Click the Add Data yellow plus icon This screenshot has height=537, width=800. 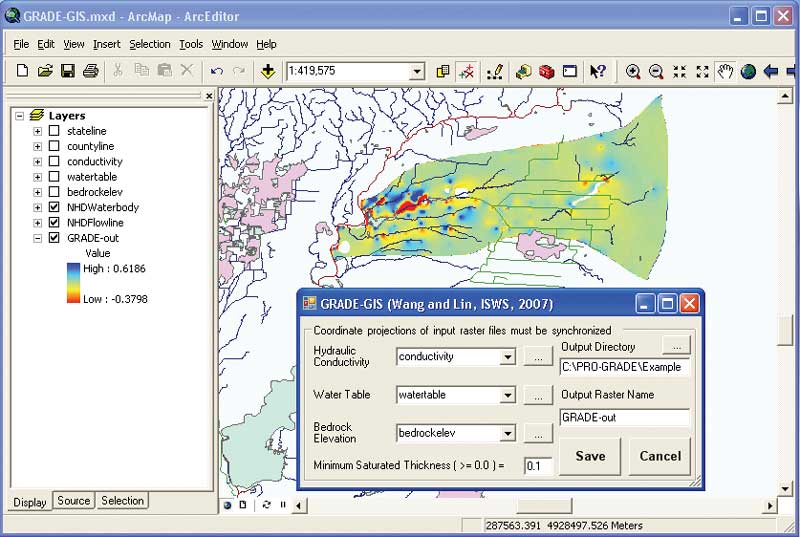pos(268,71)
